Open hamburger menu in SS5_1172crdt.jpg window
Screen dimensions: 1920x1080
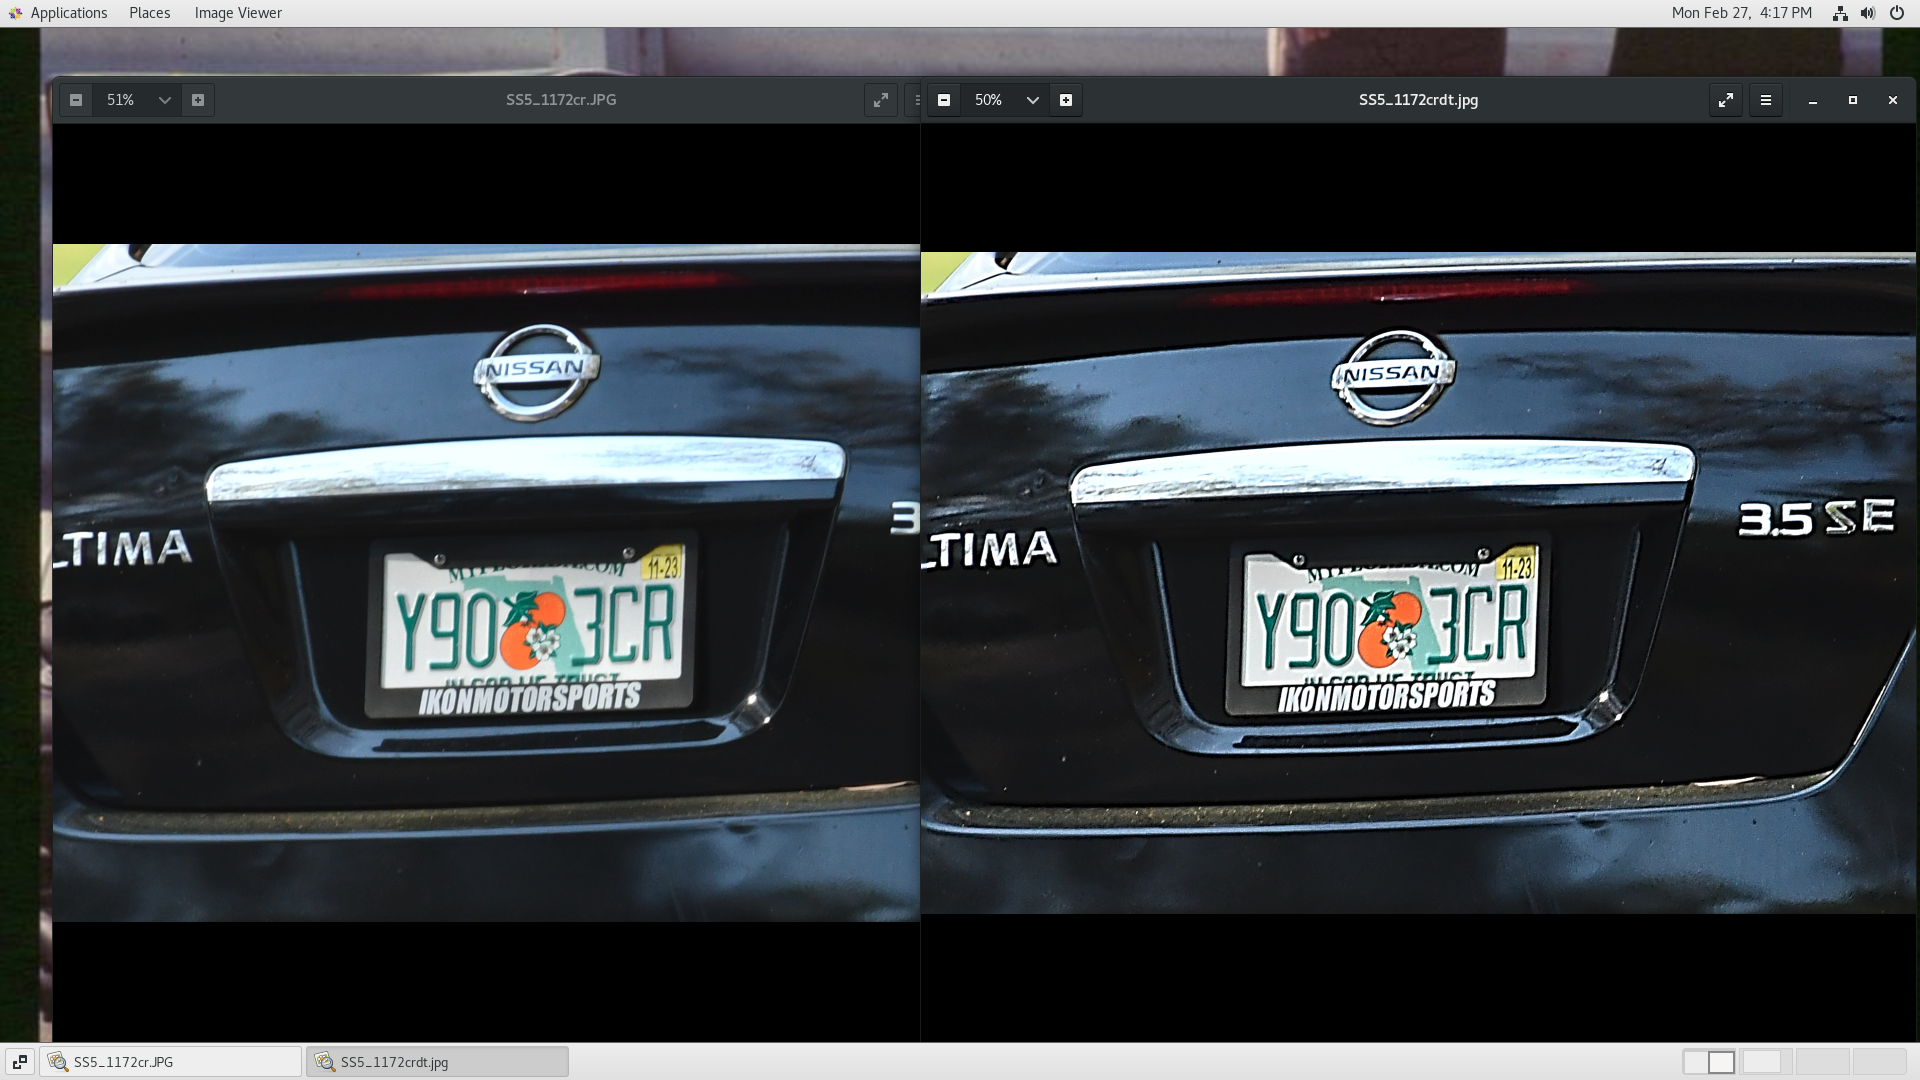pyautogui.click(x=1766, y=100)
